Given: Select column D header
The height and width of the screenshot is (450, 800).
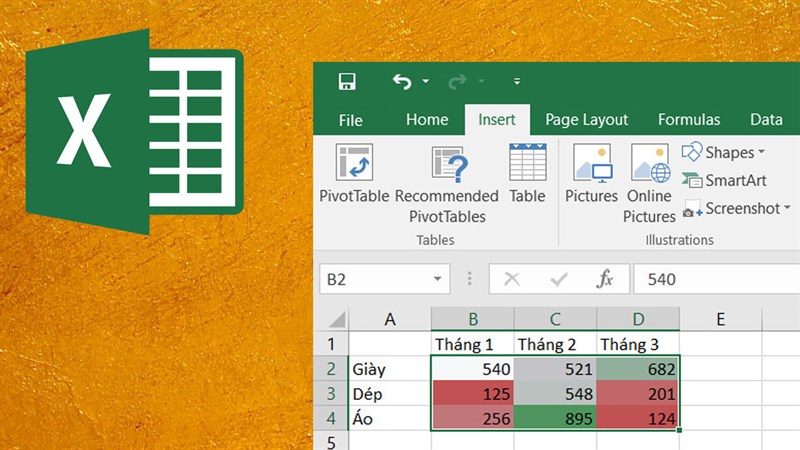Looking at the screenshot, I should click(x=638, y=319).
